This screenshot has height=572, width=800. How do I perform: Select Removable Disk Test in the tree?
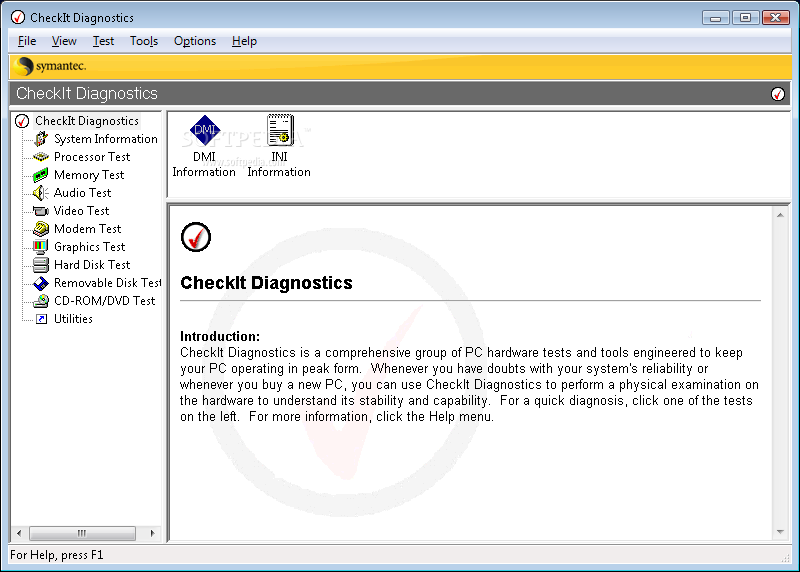tap(107, 283)
